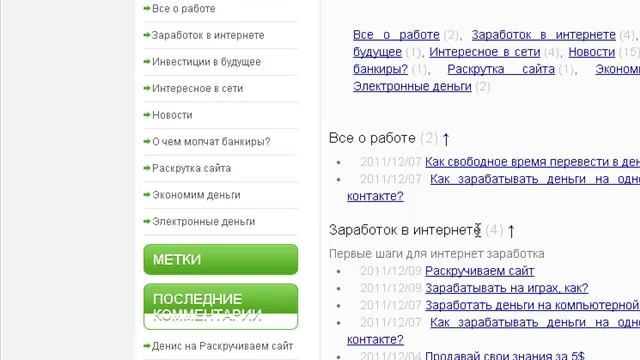Open comment Денис на Раскручиваем сайт
Image resolution: width=640 pixels, height=360 pixels.
coord(222,346)
